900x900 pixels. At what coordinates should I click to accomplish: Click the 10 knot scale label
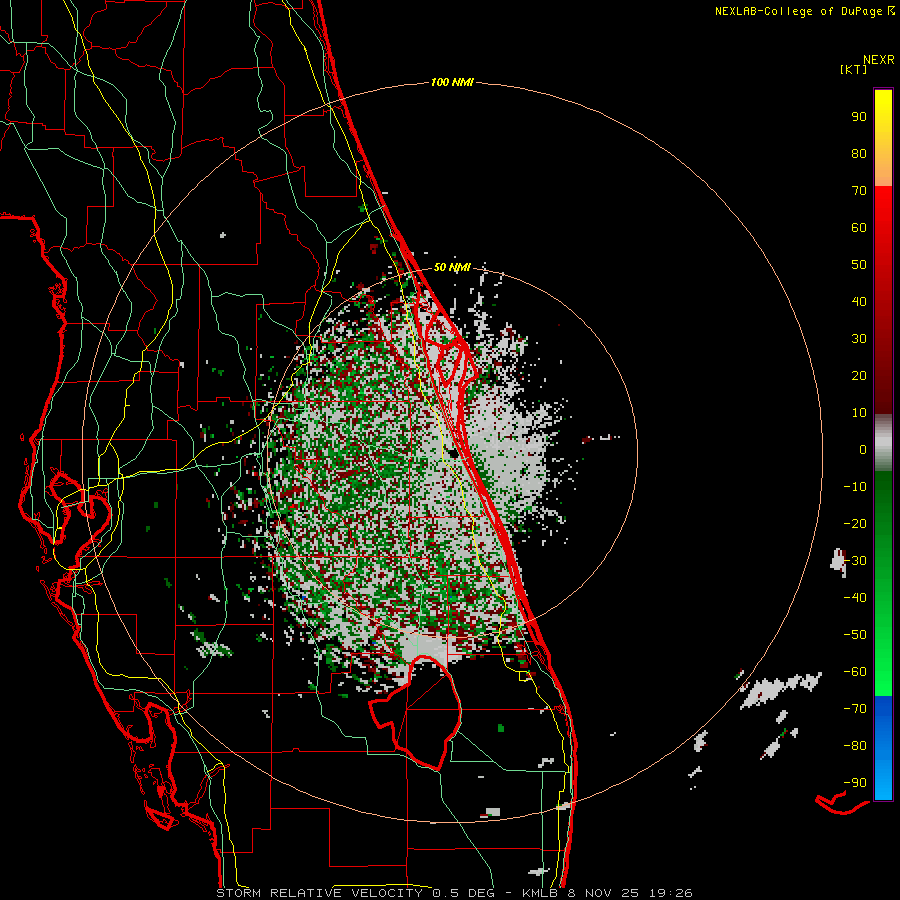tap(859, 413)
